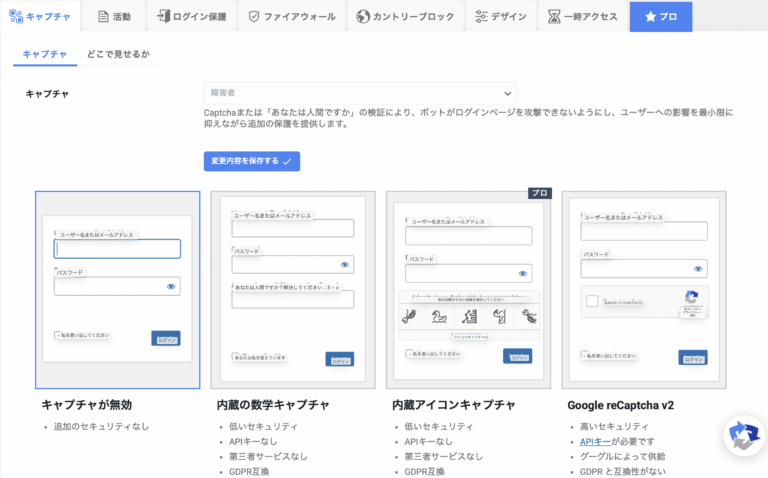768x478 pixels.
Task: Choose the 内蔵の数学キャプチャ preview card
Action: (293, 290)
